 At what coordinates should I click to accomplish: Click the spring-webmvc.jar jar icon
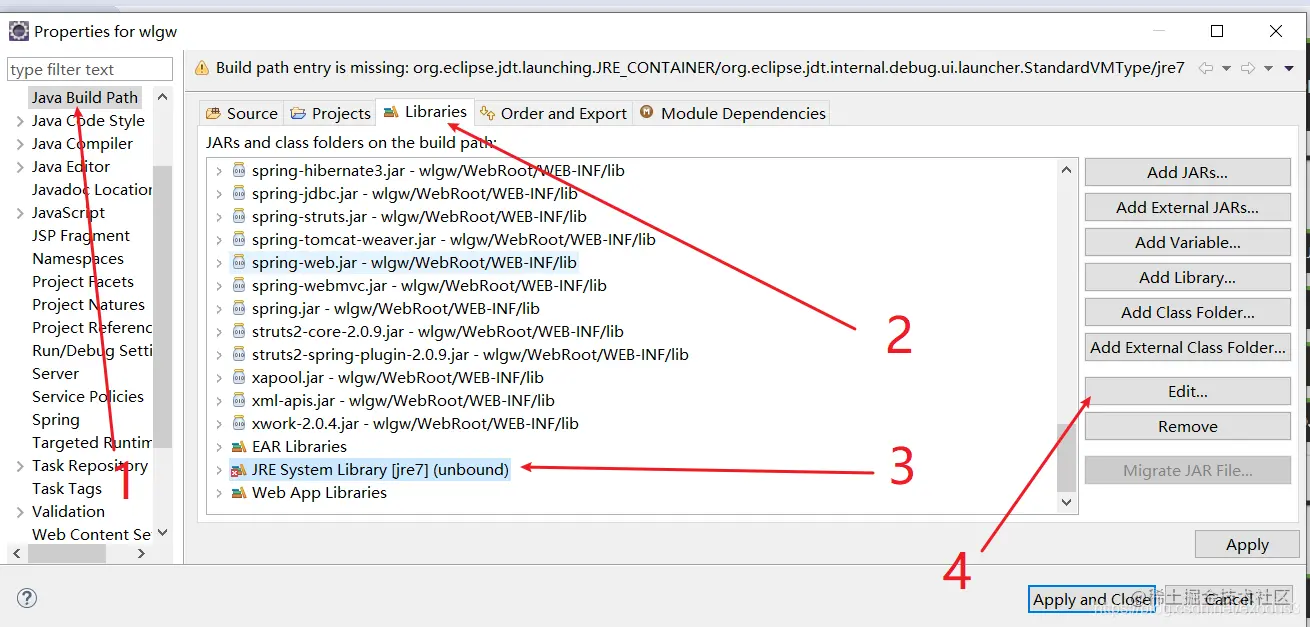239,285
